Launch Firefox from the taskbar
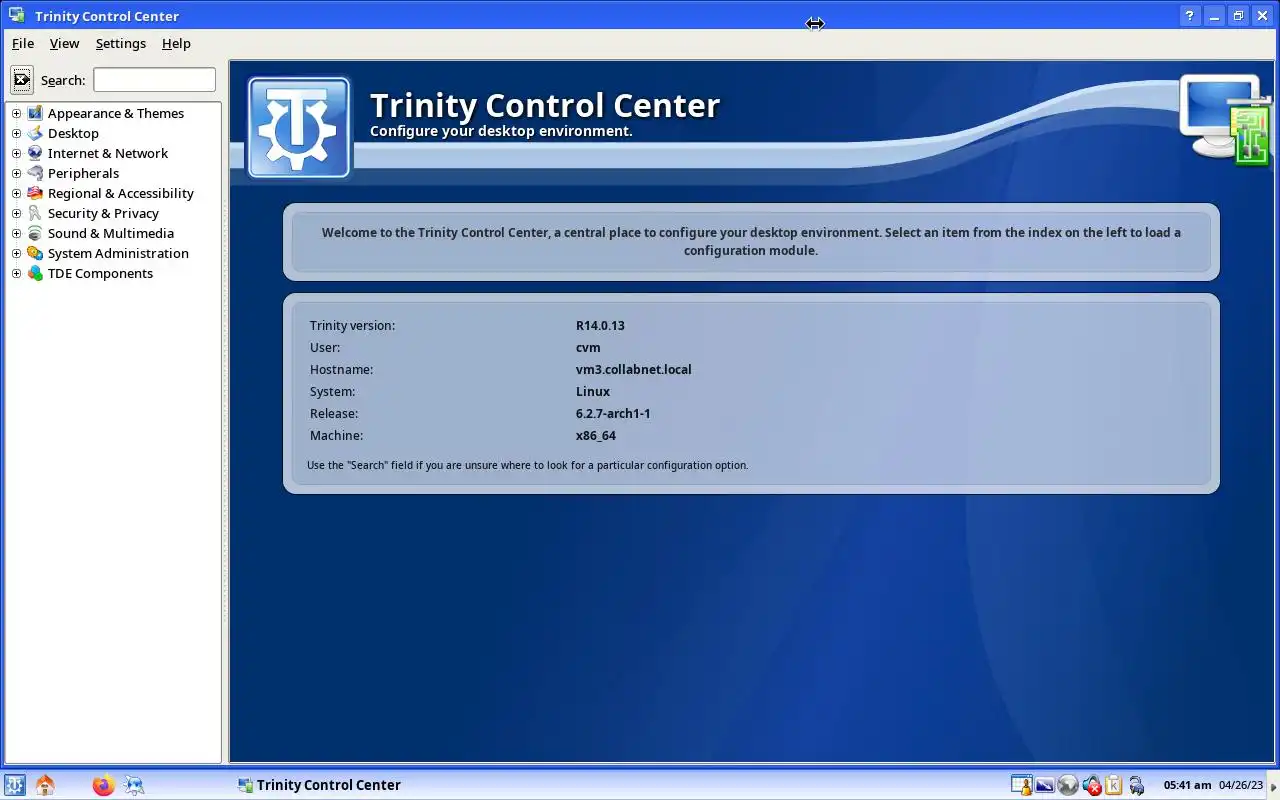1280x800 pixels. [103, 785]
